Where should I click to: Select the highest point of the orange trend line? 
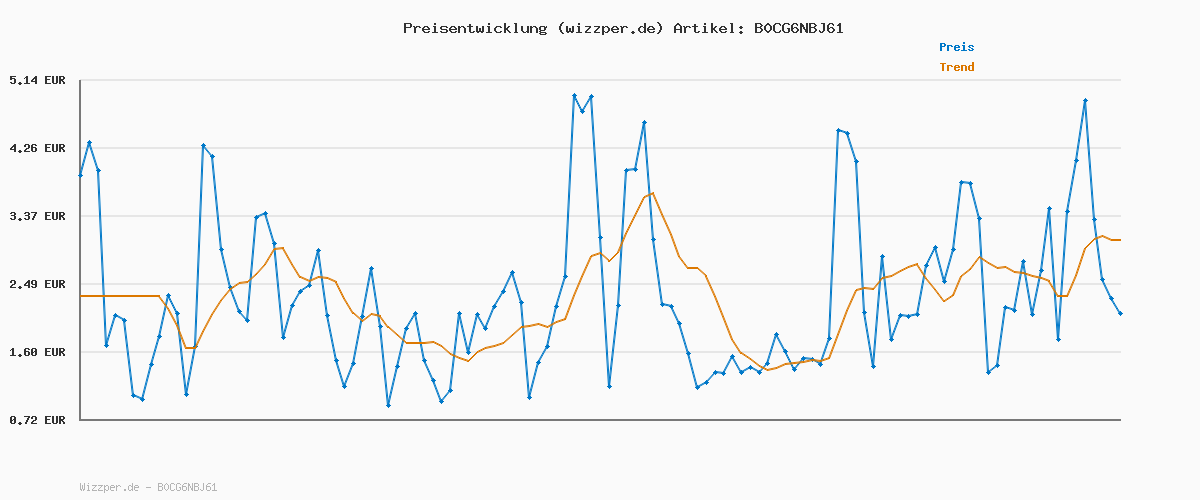click(x=653, y=194)
